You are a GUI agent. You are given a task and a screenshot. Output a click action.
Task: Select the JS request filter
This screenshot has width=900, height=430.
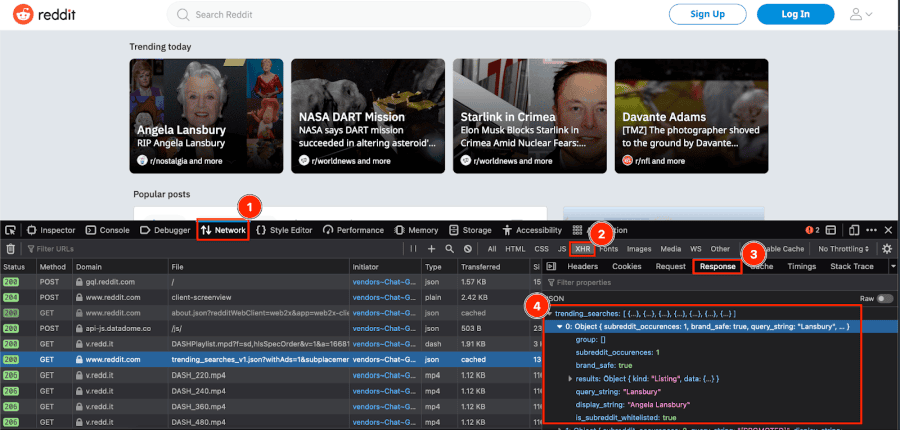[561, 249]
